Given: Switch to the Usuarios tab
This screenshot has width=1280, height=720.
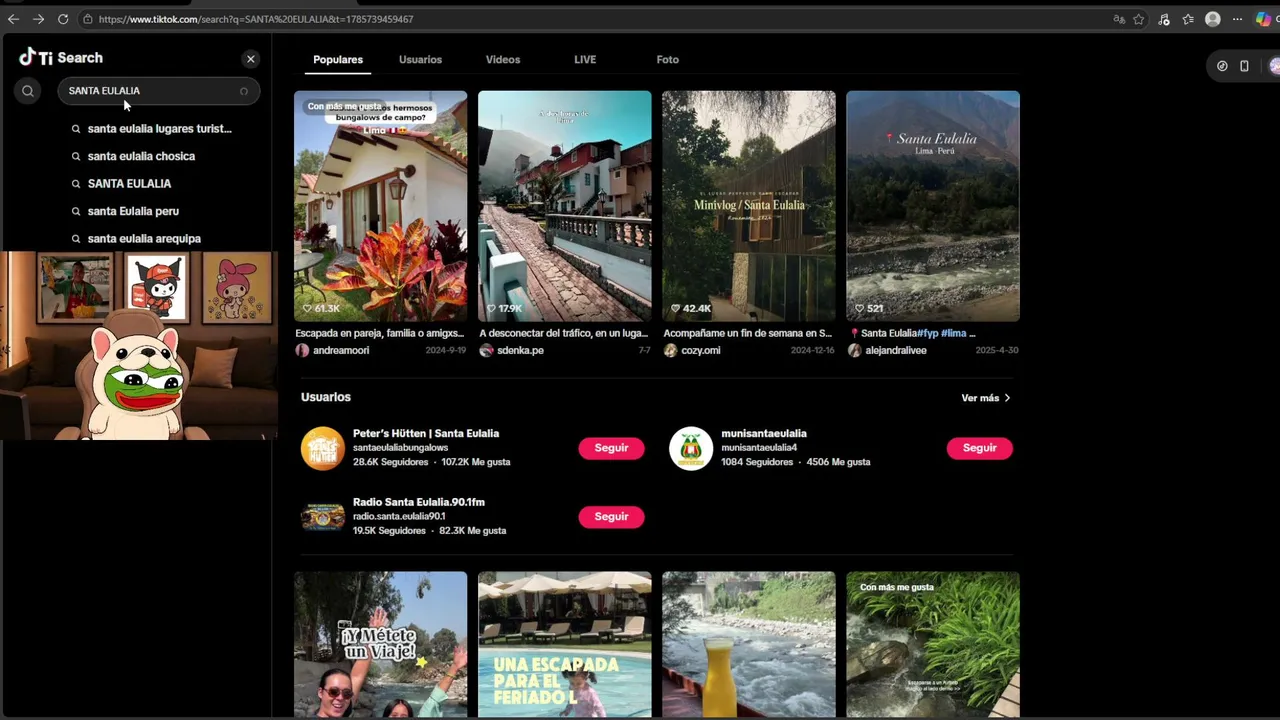Looking at the screenshot, I should (420, 60).
